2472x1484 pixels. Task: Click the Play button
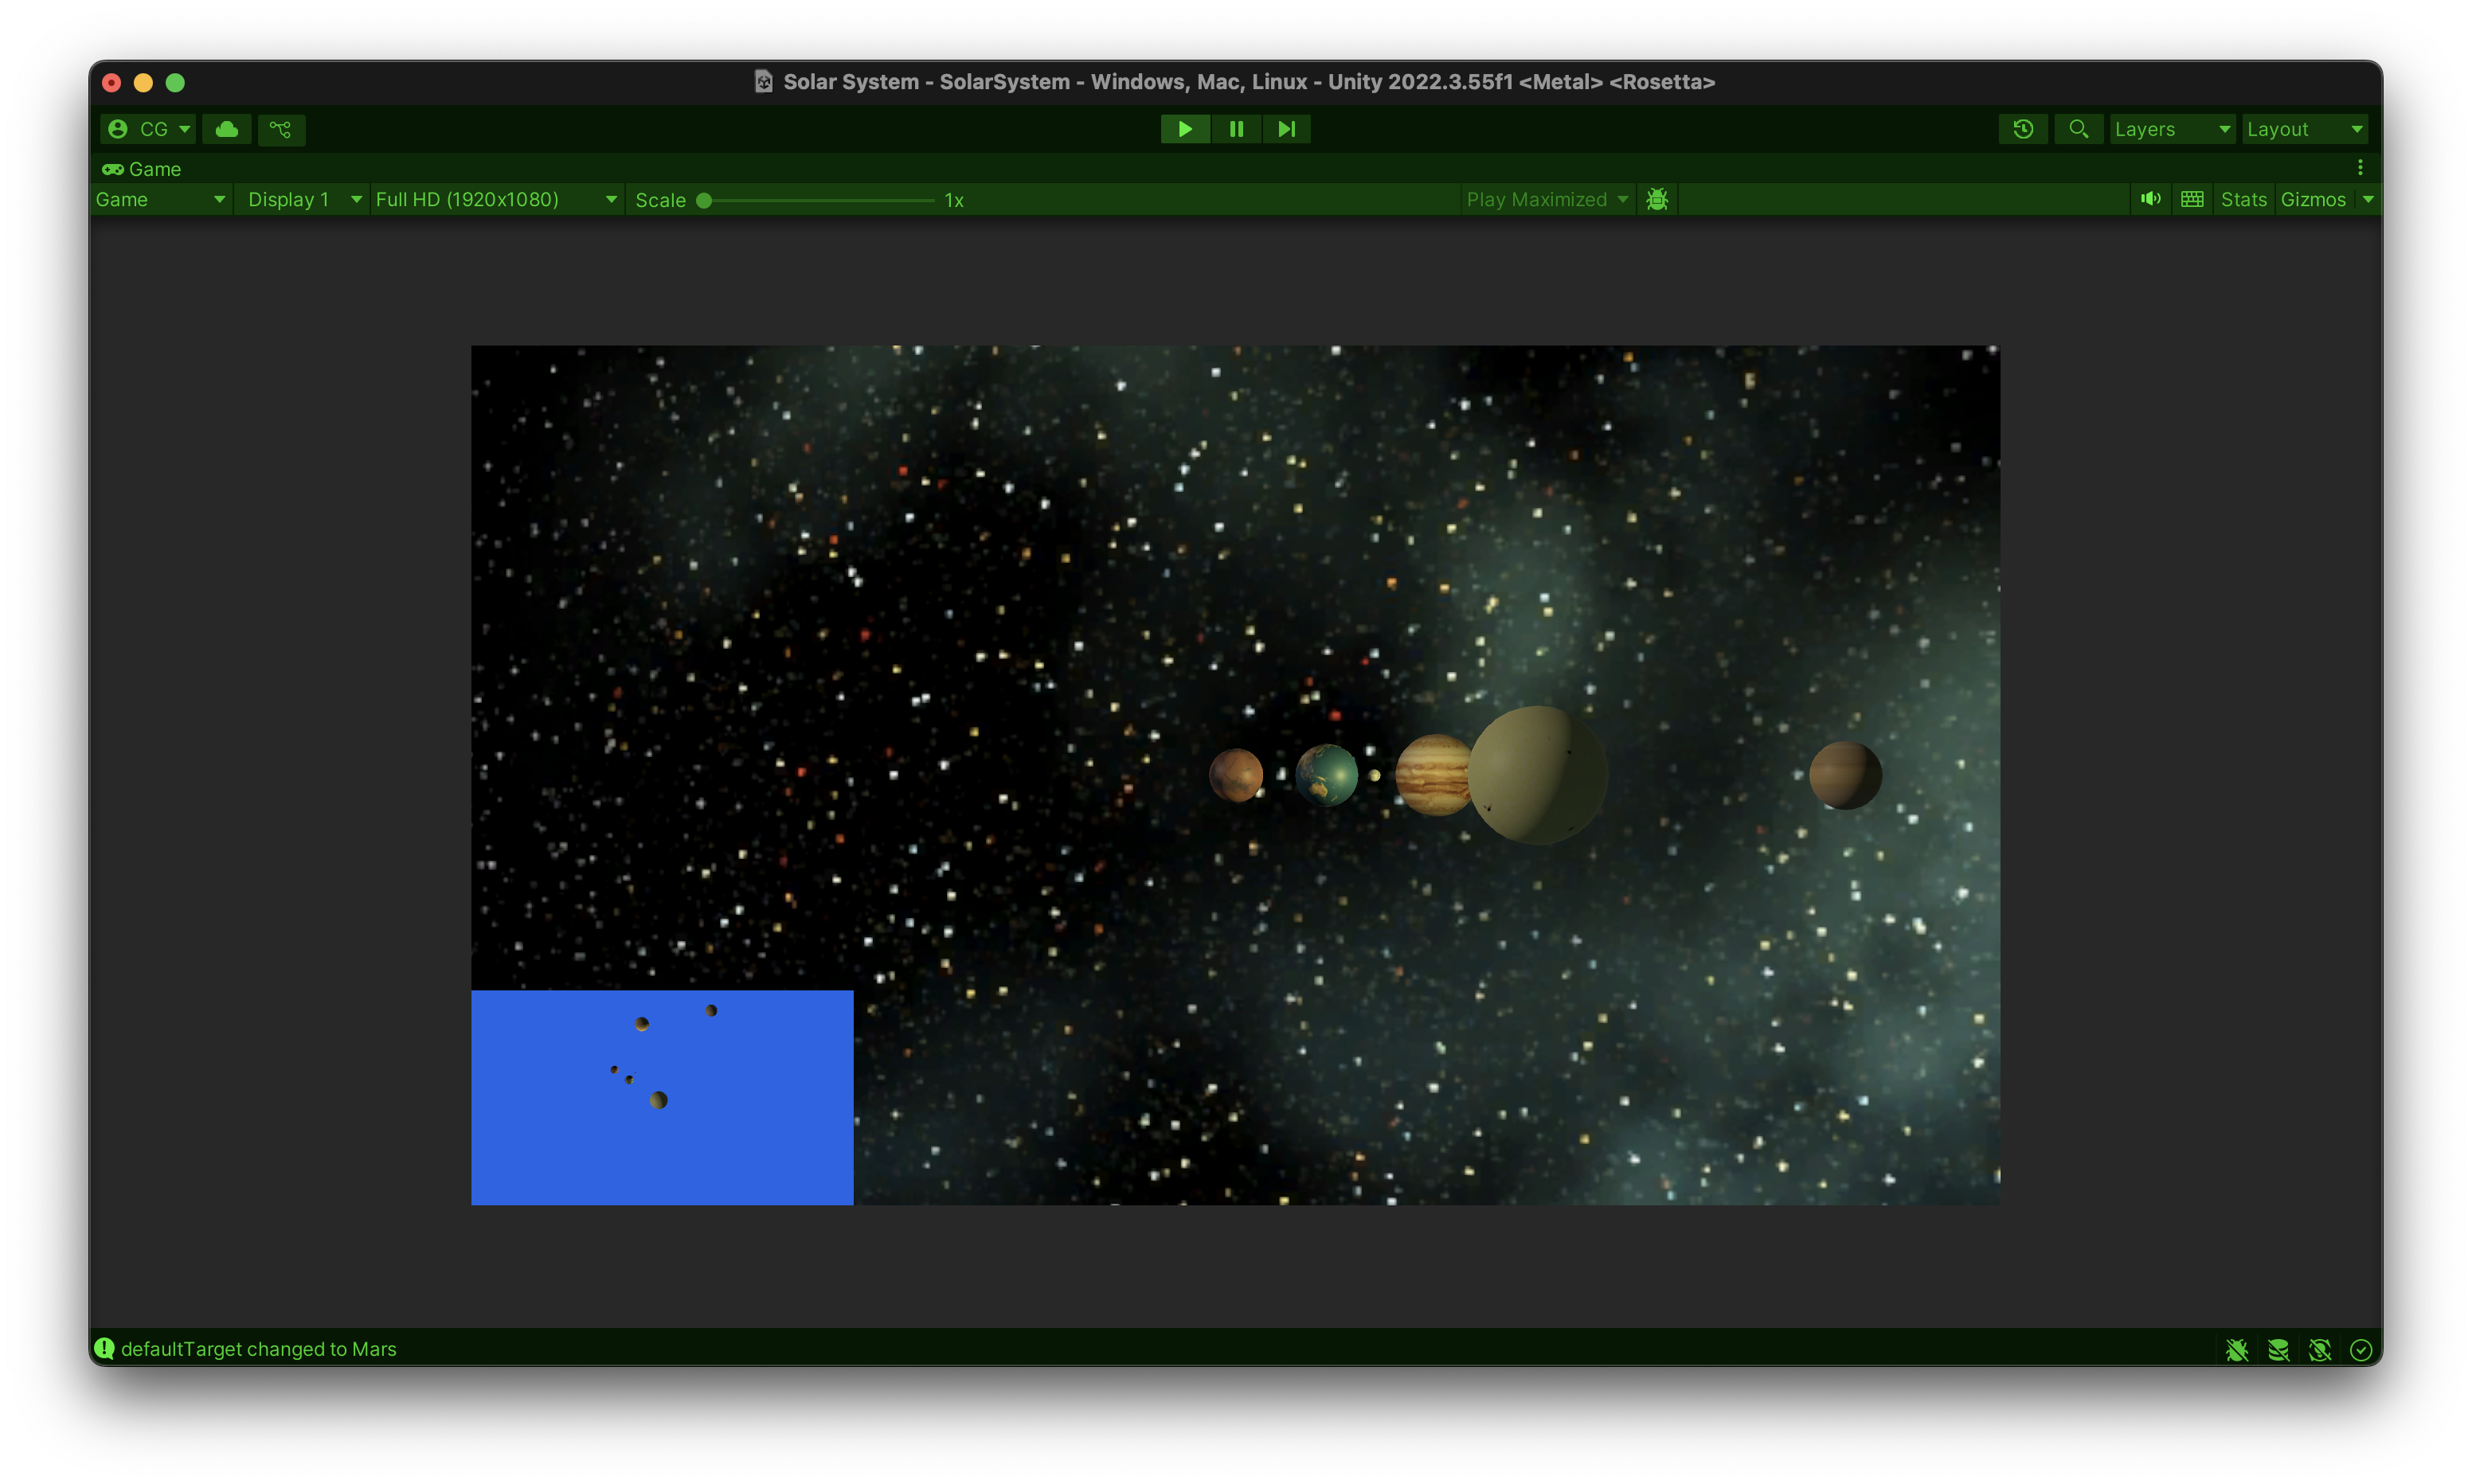(1185, 129)
